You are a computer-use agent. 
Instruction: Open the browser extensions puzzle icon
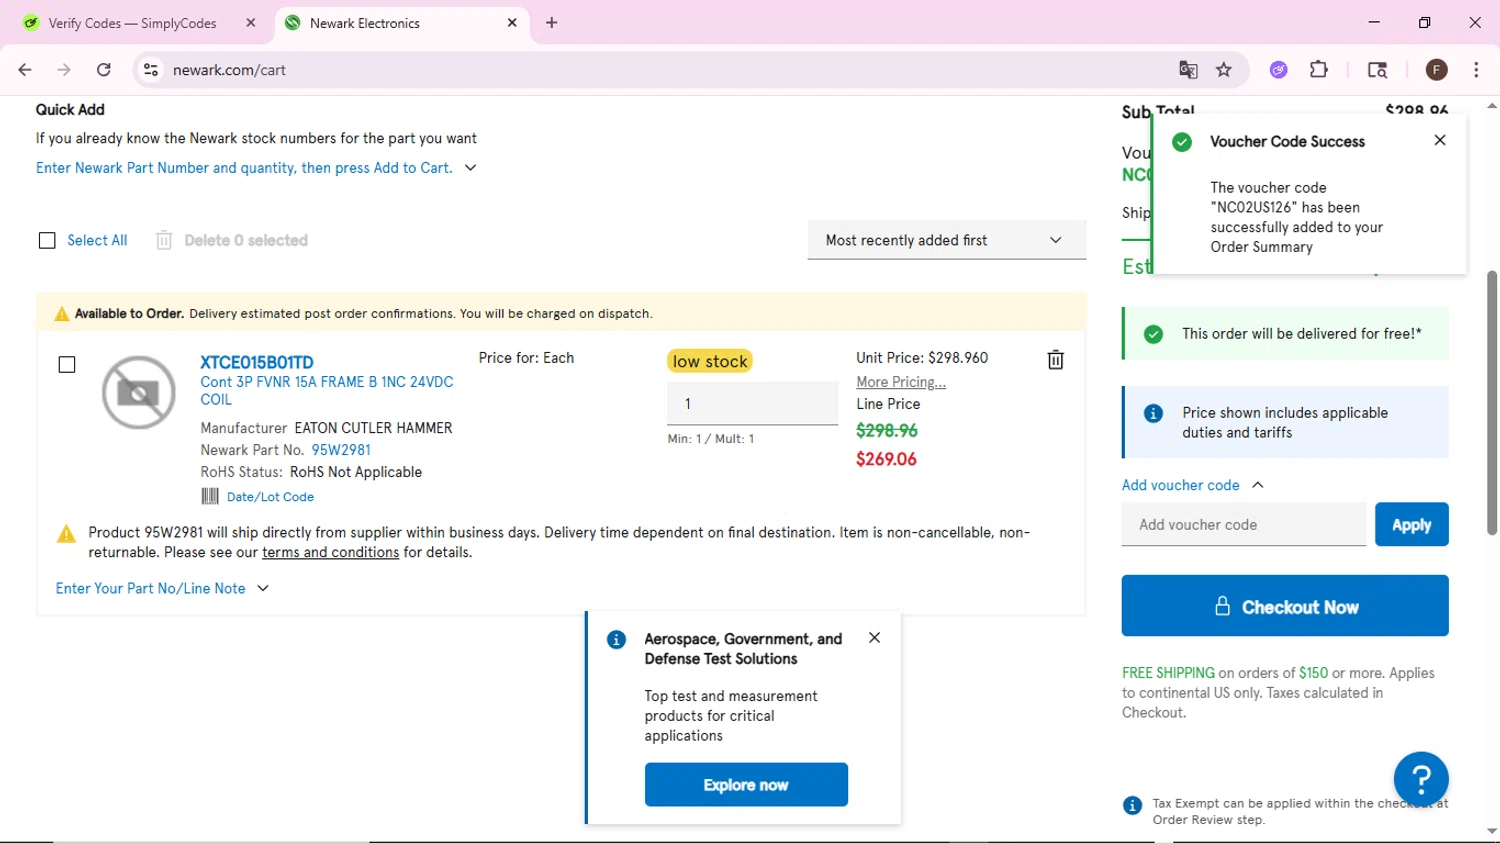tap(1319, 70)
